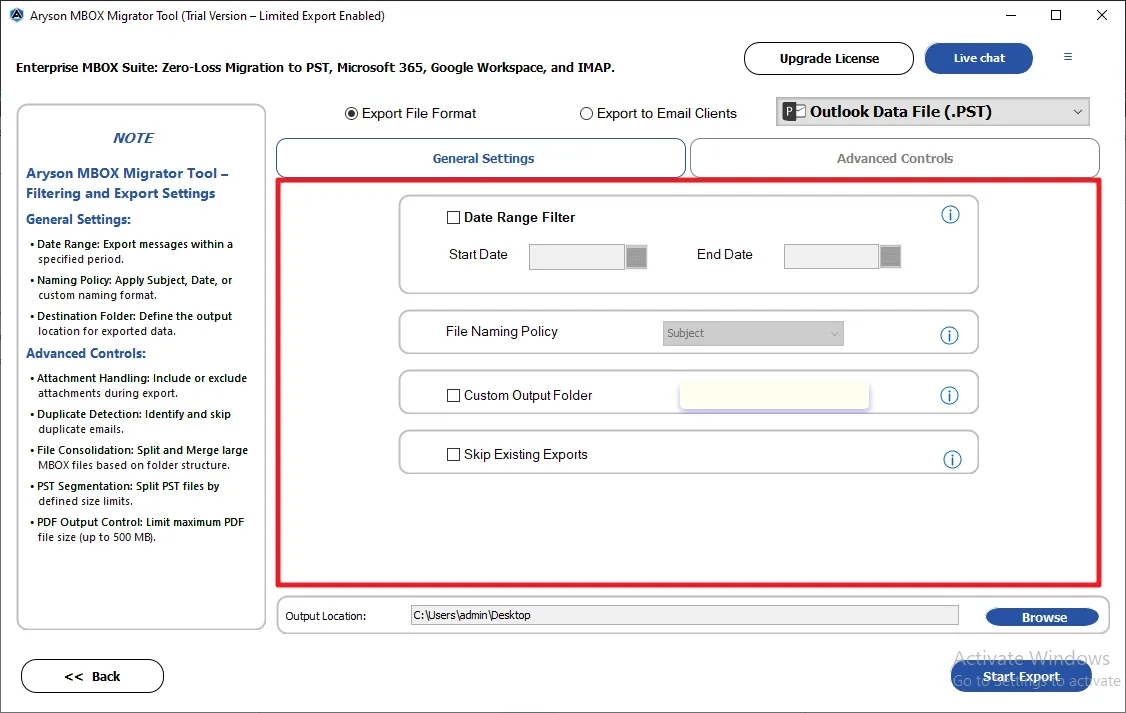Click the Start Date input field
The image size is (1126, 713).
(577, 257)
